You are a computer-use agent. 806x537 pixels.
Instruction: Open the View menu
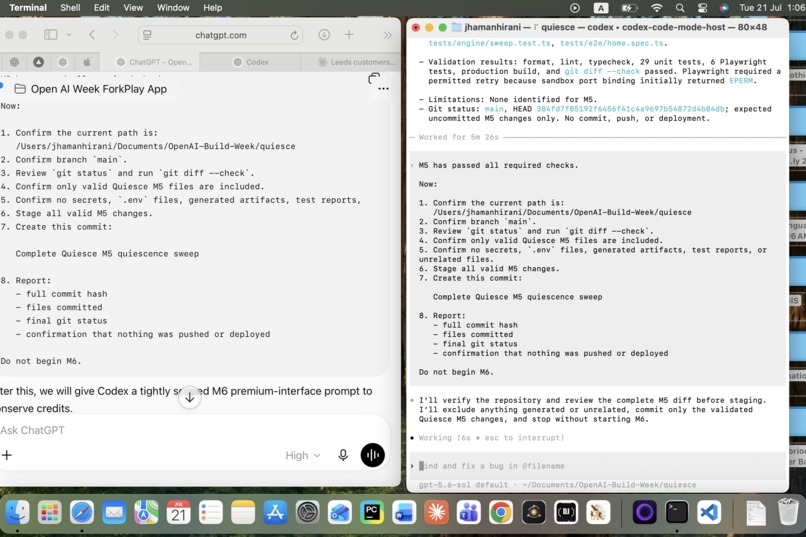click(x=133, y=8)
